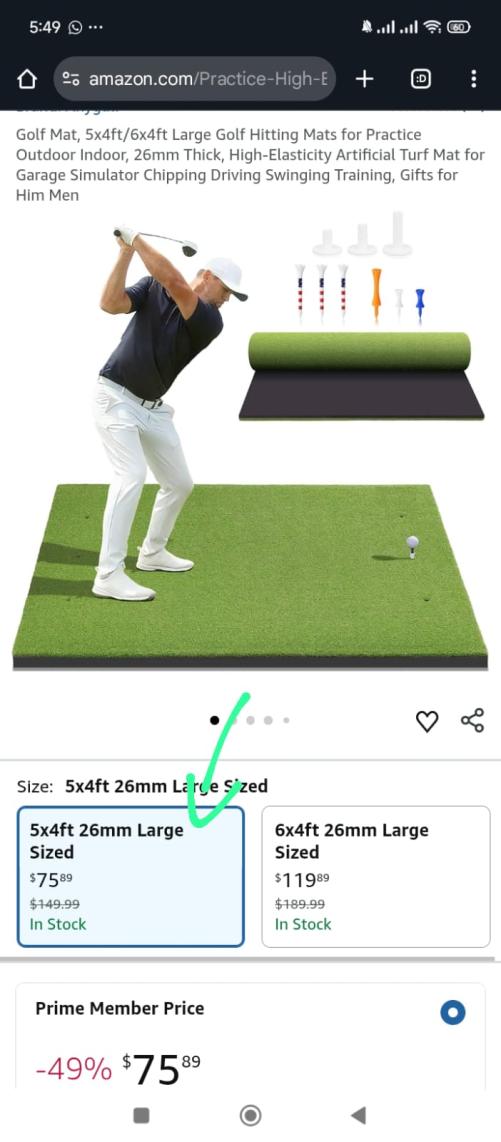501x1142 pixels.
Task: Select Prime Member Price radio button
Action: [x=453, y=1012]
